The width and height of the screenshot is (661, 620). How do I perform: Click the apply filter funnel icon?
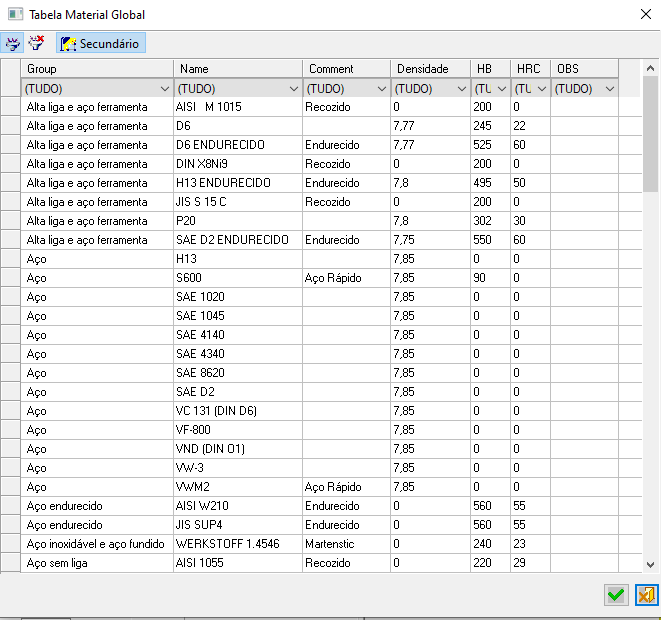point(12,43)
